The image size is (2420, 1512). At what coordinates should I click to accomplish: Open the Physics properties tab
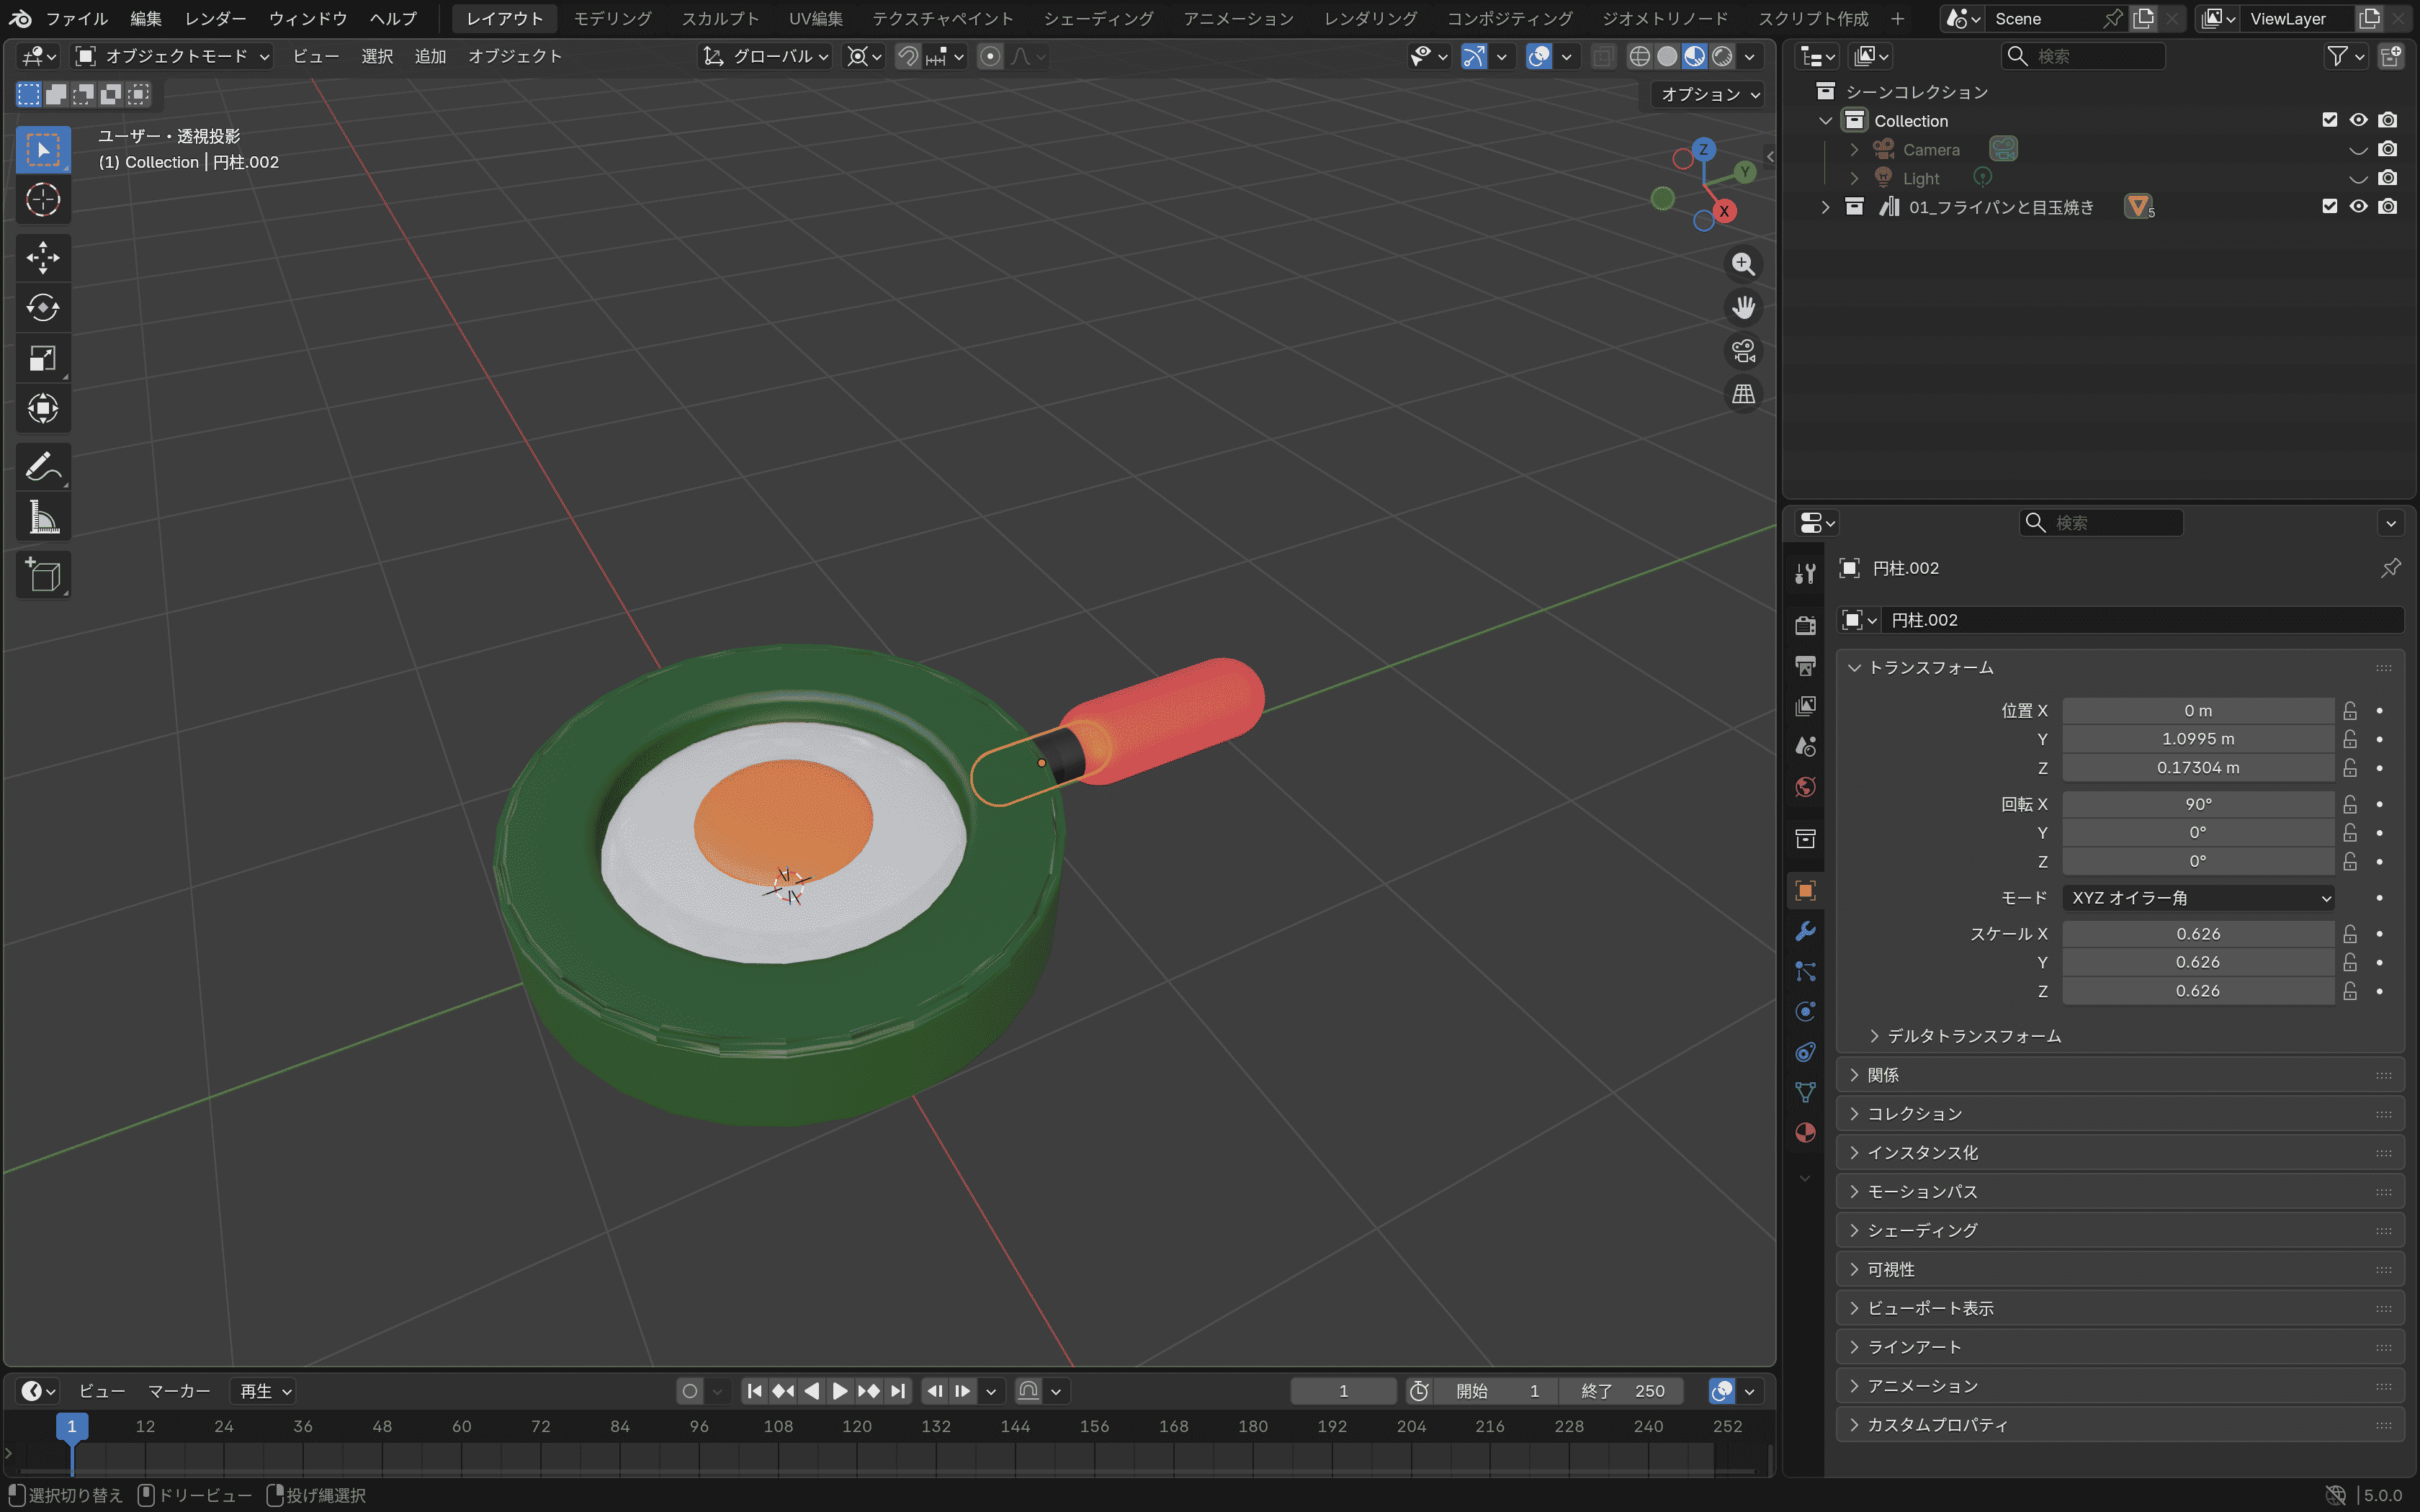pos(1805,1011)
